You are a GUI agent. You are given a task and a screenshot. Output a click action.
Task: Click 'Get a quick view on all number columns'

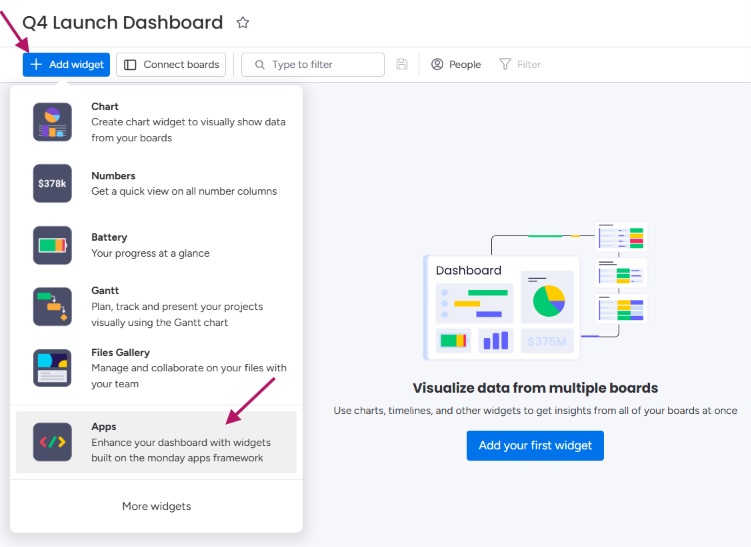coord(184,192)
